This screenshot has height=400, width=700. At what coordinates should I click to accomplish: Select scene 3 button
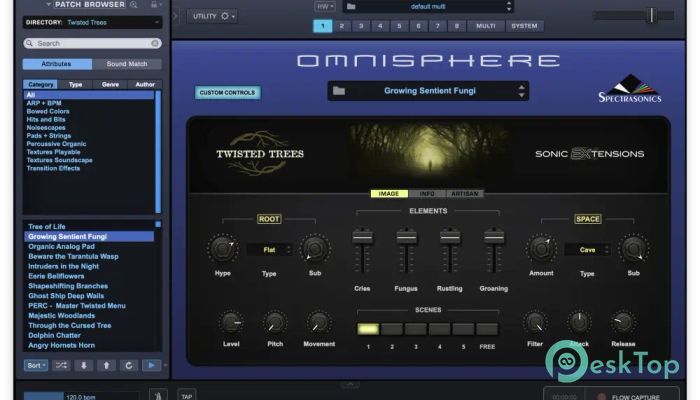[x=416, y=329]
